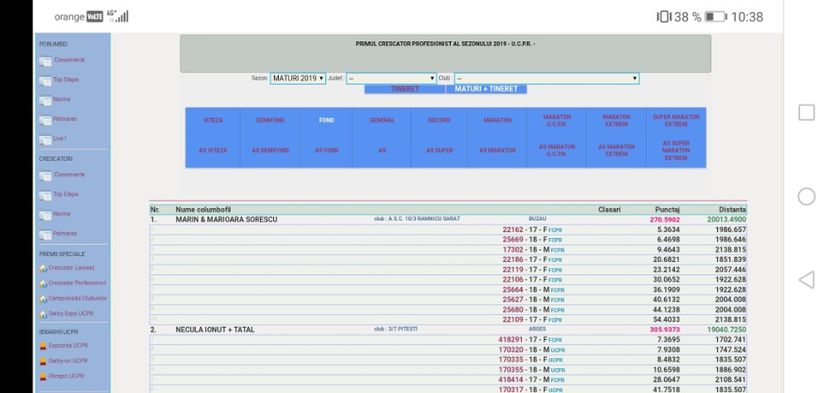This screenshot has height=393, width=830.
Task: Click pigeon ring 170355 - 18 - M
Action: (524, 370)
